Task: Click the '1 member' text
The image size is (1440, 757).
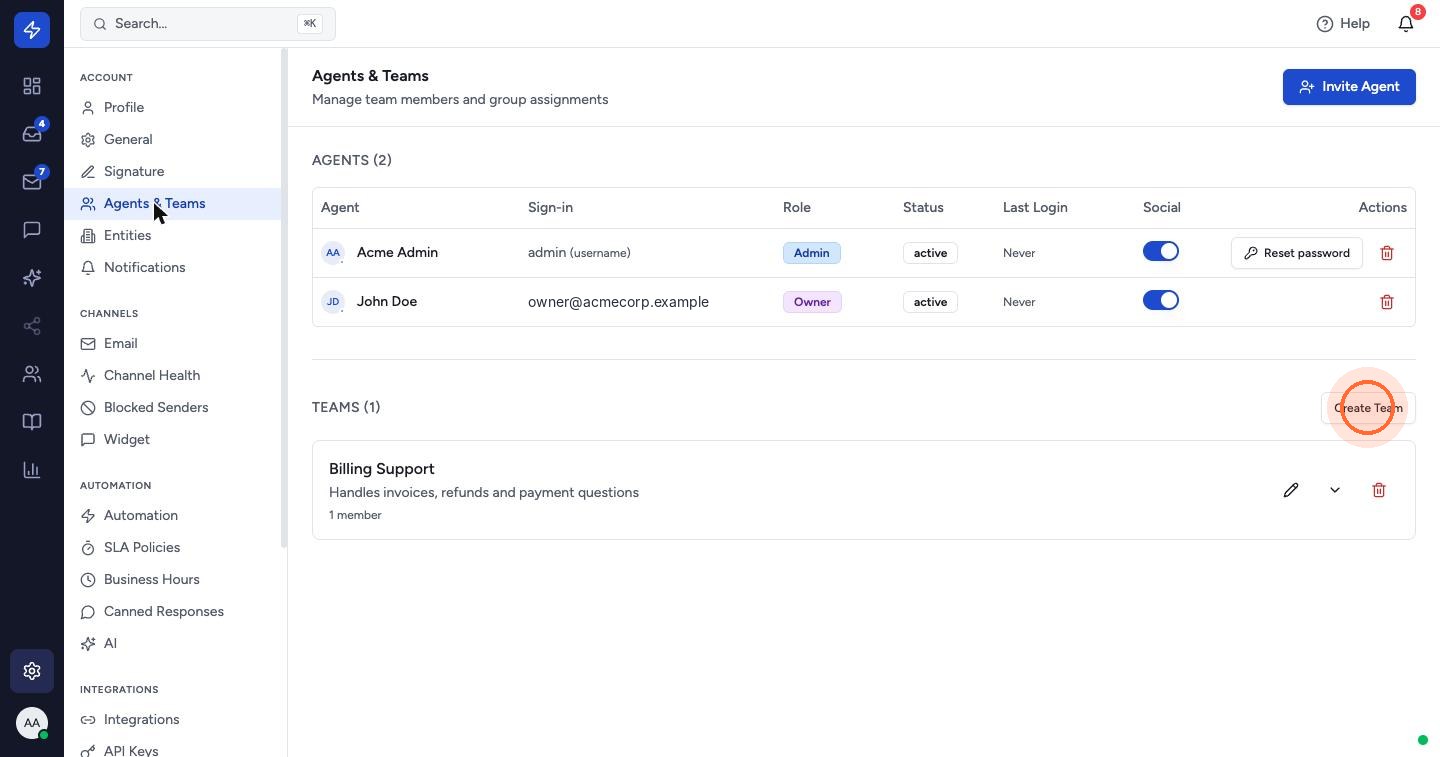Action: coord(355,515)
